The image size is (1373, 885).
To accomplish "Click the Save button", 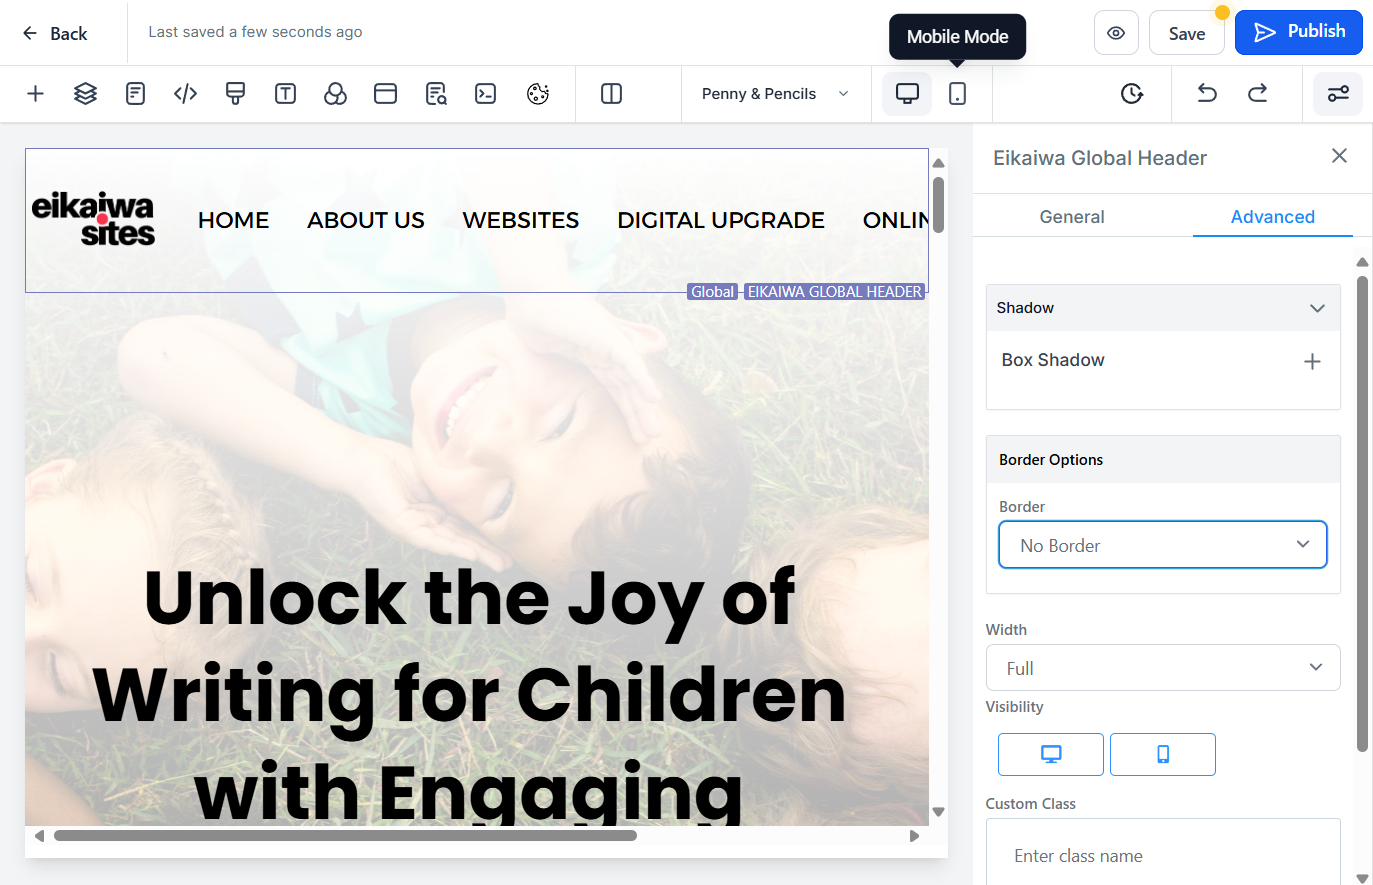I will pyautogui.click(x=1187, y=33).
